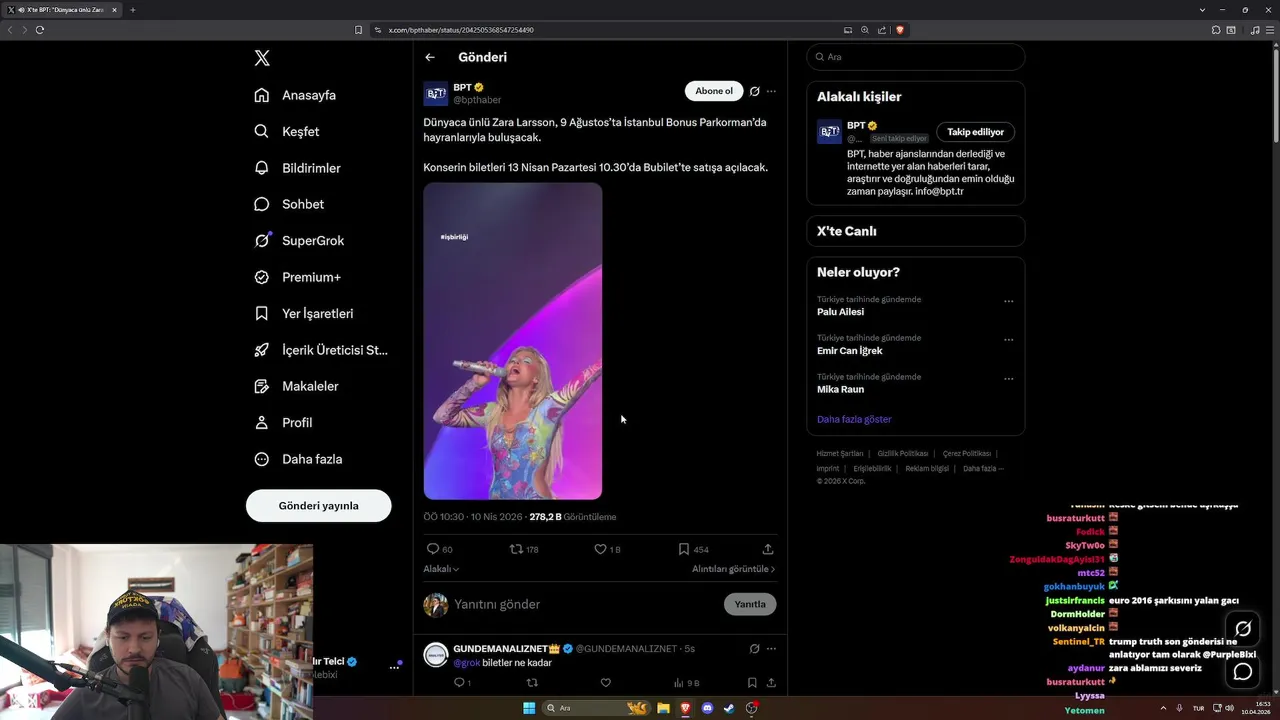This screenshot has width=1280, height=720.
Task: Open Palu Ailesi trending topic
Action: coord(840,312)
